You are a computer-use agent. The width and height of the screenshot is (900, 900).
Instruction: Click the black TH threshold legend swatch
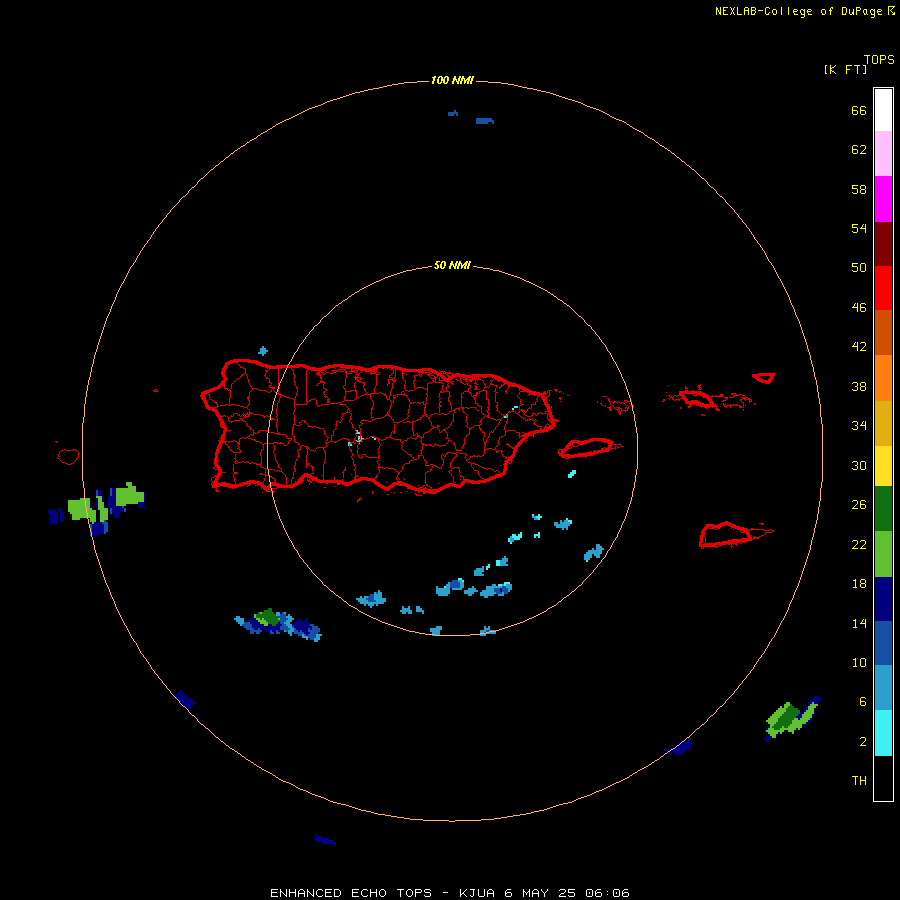[x=883, y=778]
